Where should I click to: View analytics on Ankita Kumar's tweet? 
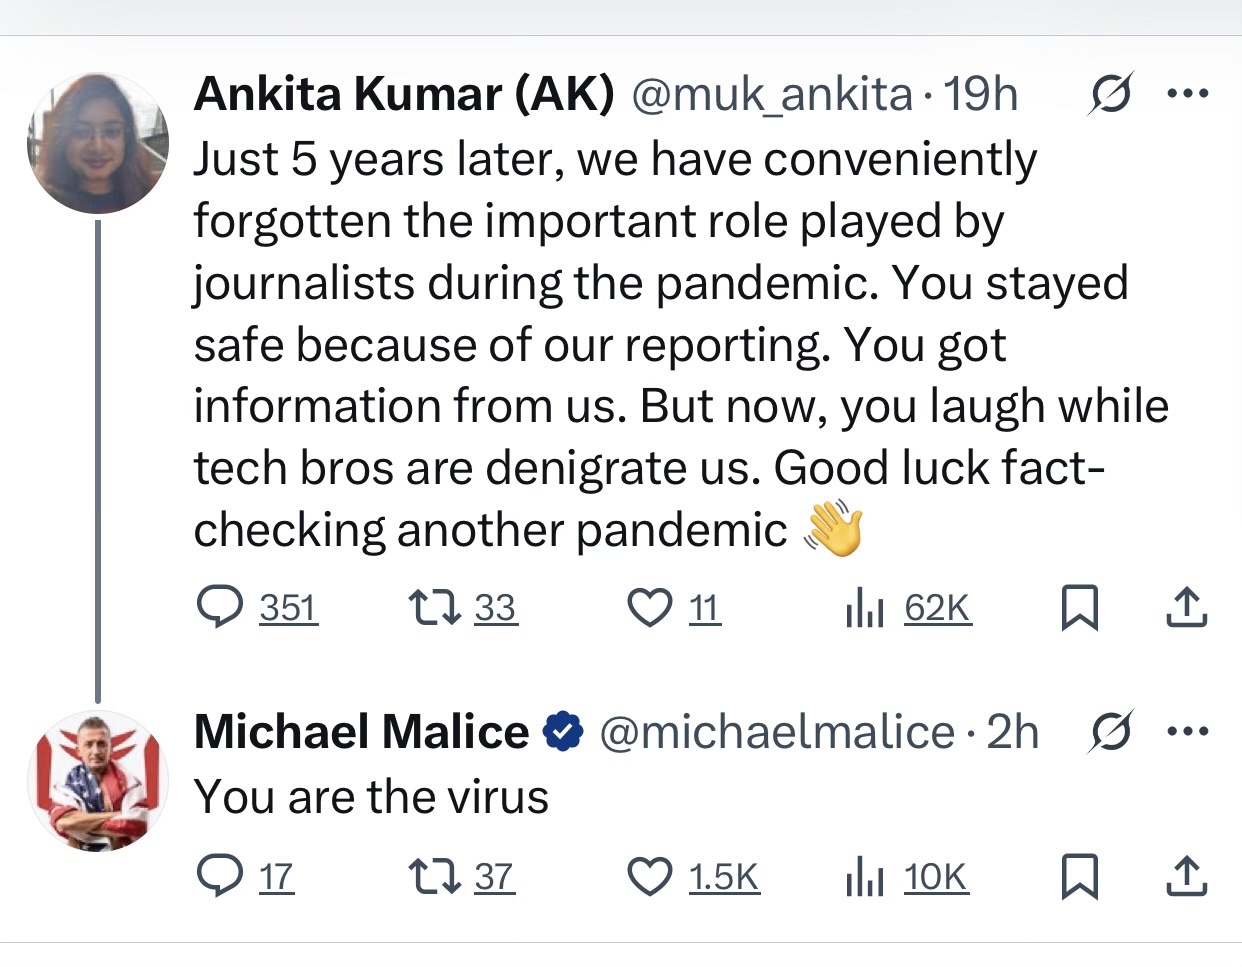(x=864, y=607)
